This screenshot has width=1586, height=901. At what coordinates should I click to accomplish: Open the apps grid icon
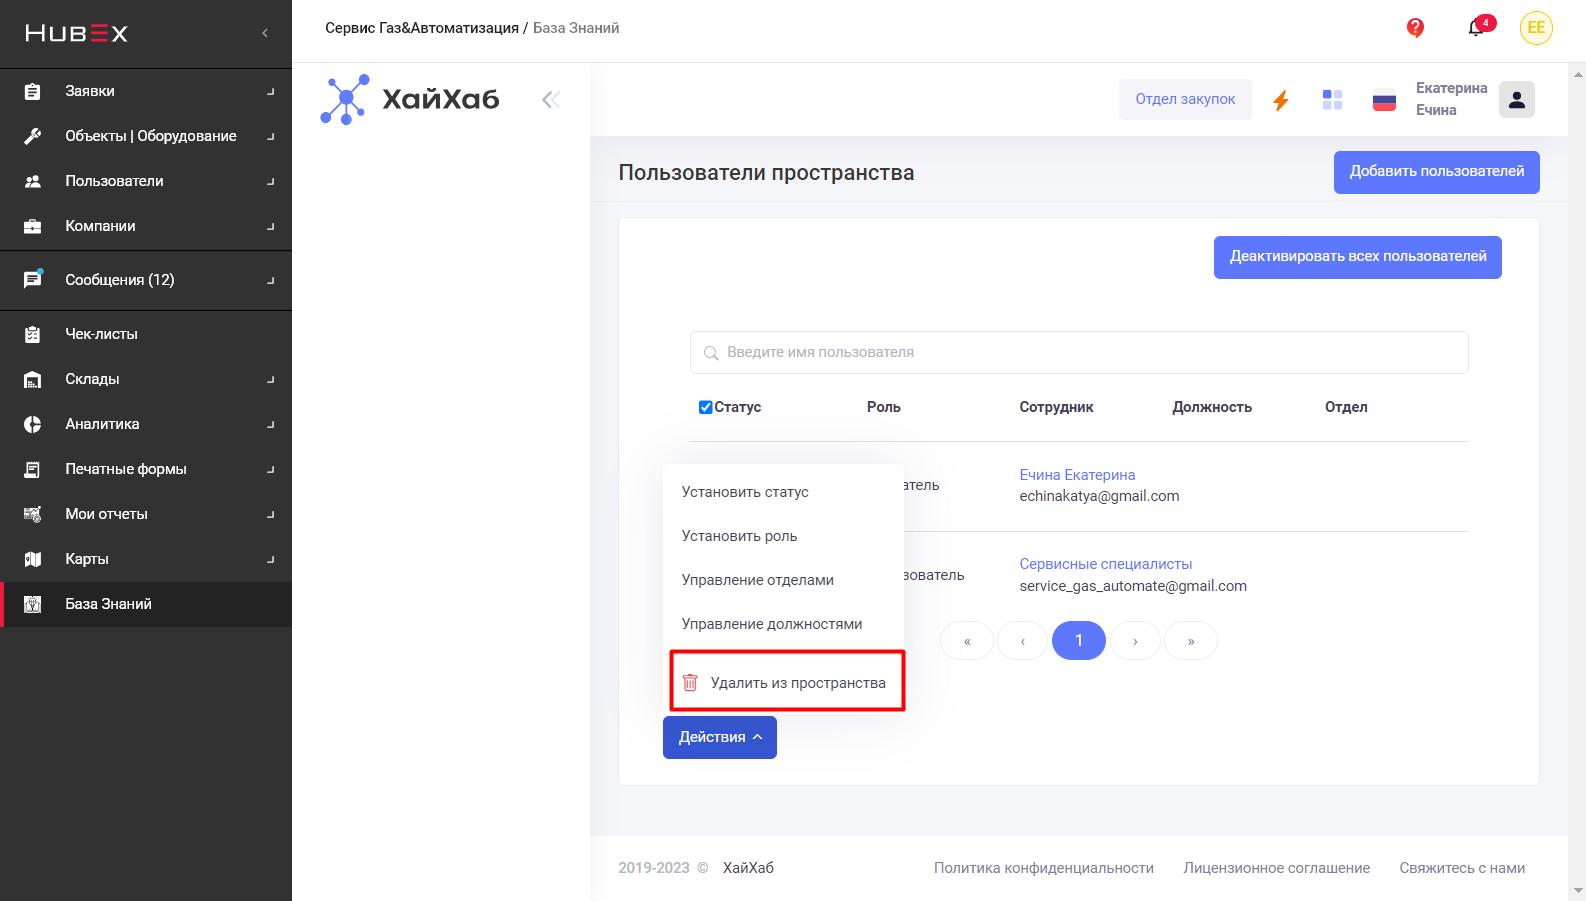tap(1332, 100)
